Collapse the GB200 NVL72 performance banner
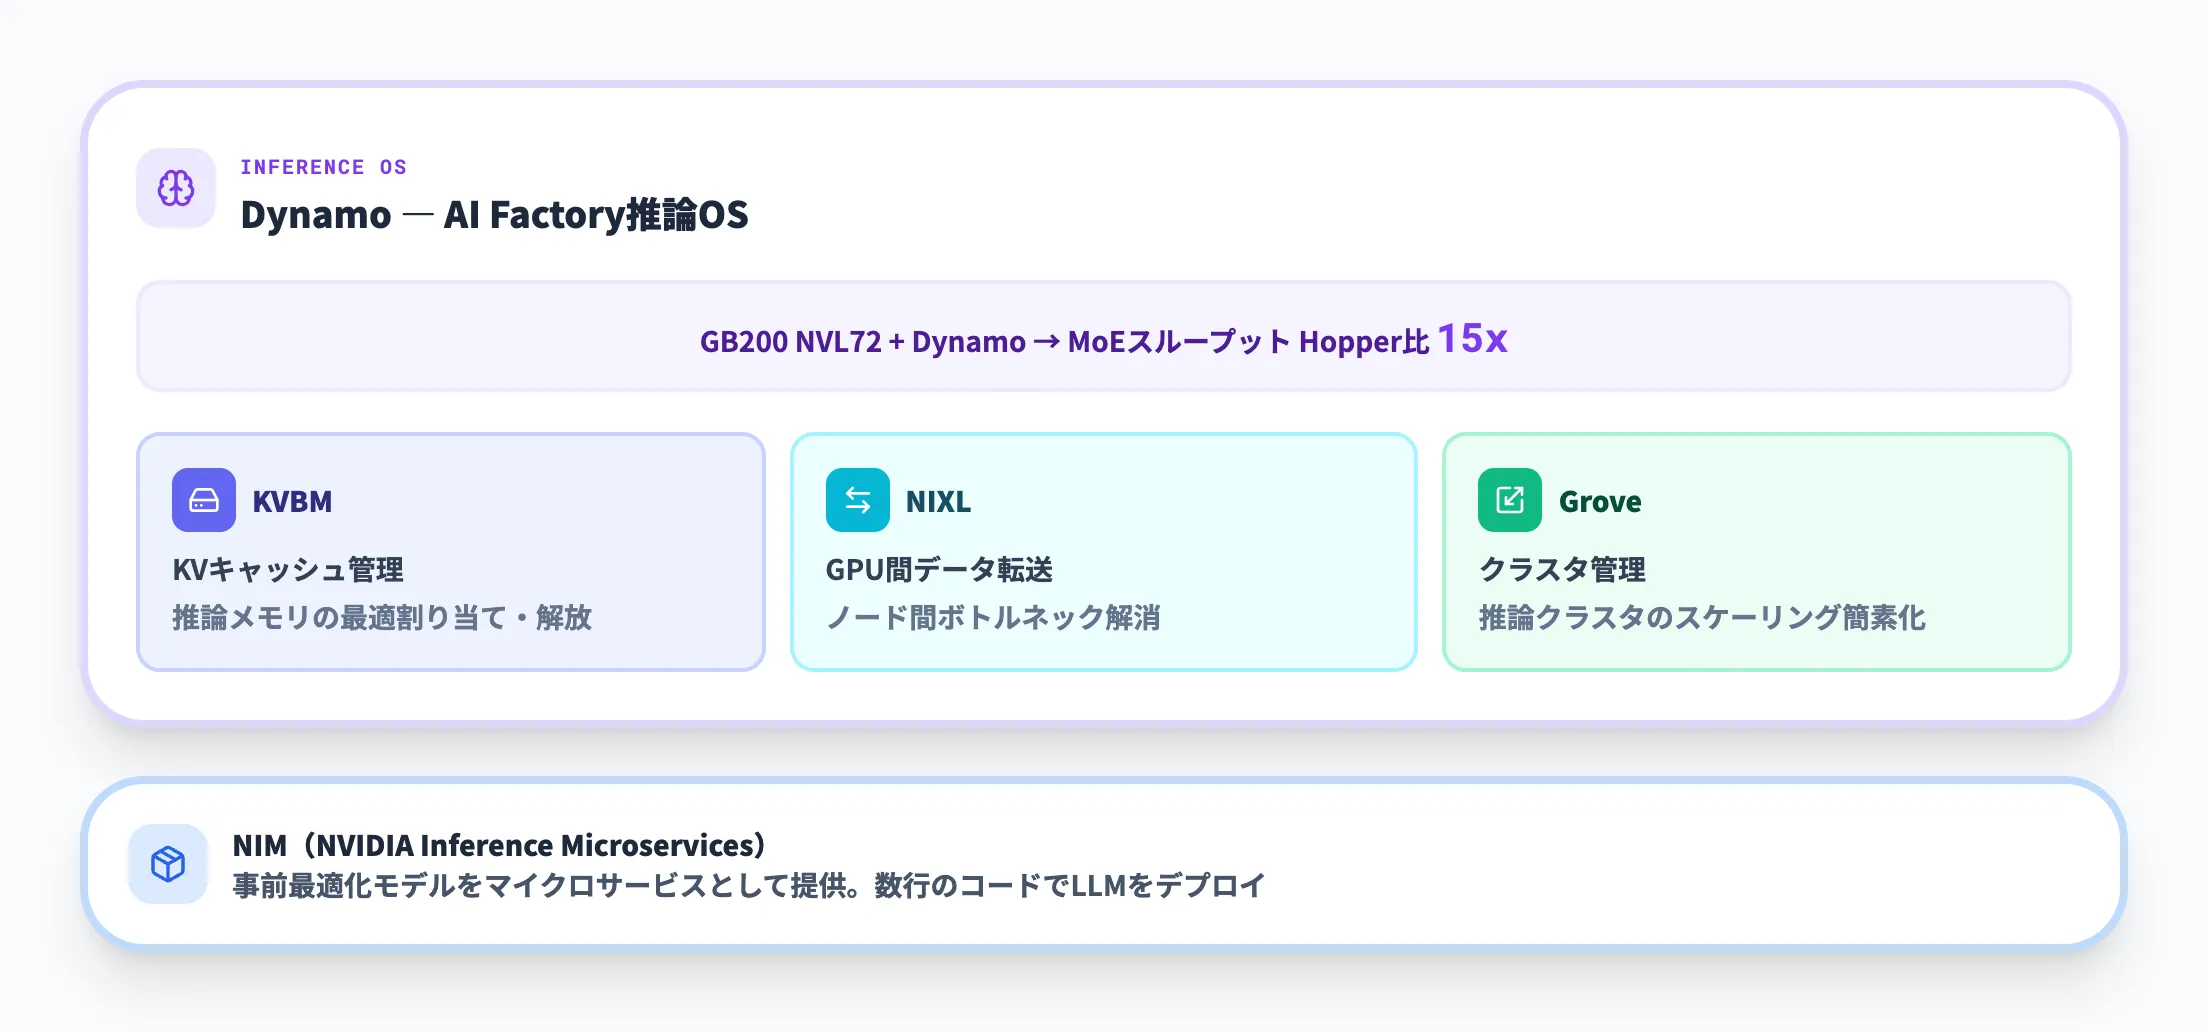Screen dimensions: 2208x1032 coord(1104,336)
